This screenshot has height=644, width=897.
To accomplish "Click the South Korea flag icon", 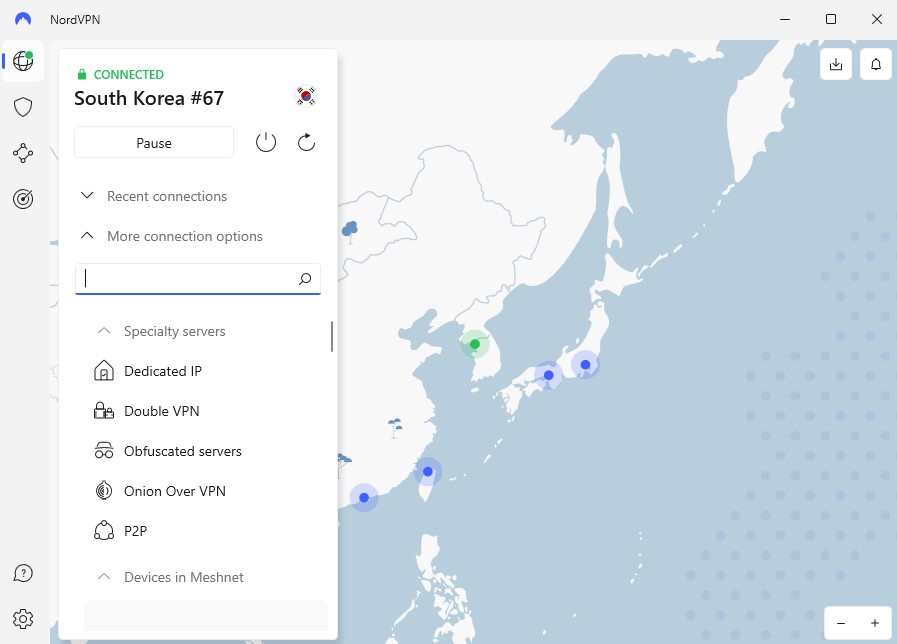I will click(x=306, y=96).
